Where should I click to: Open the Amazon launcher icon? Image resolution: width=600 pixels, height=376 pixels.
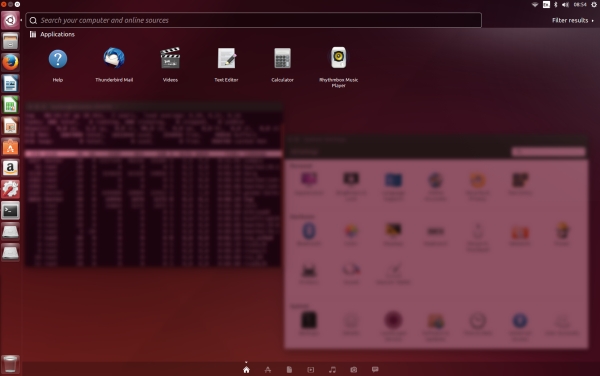tap(10, 168)
